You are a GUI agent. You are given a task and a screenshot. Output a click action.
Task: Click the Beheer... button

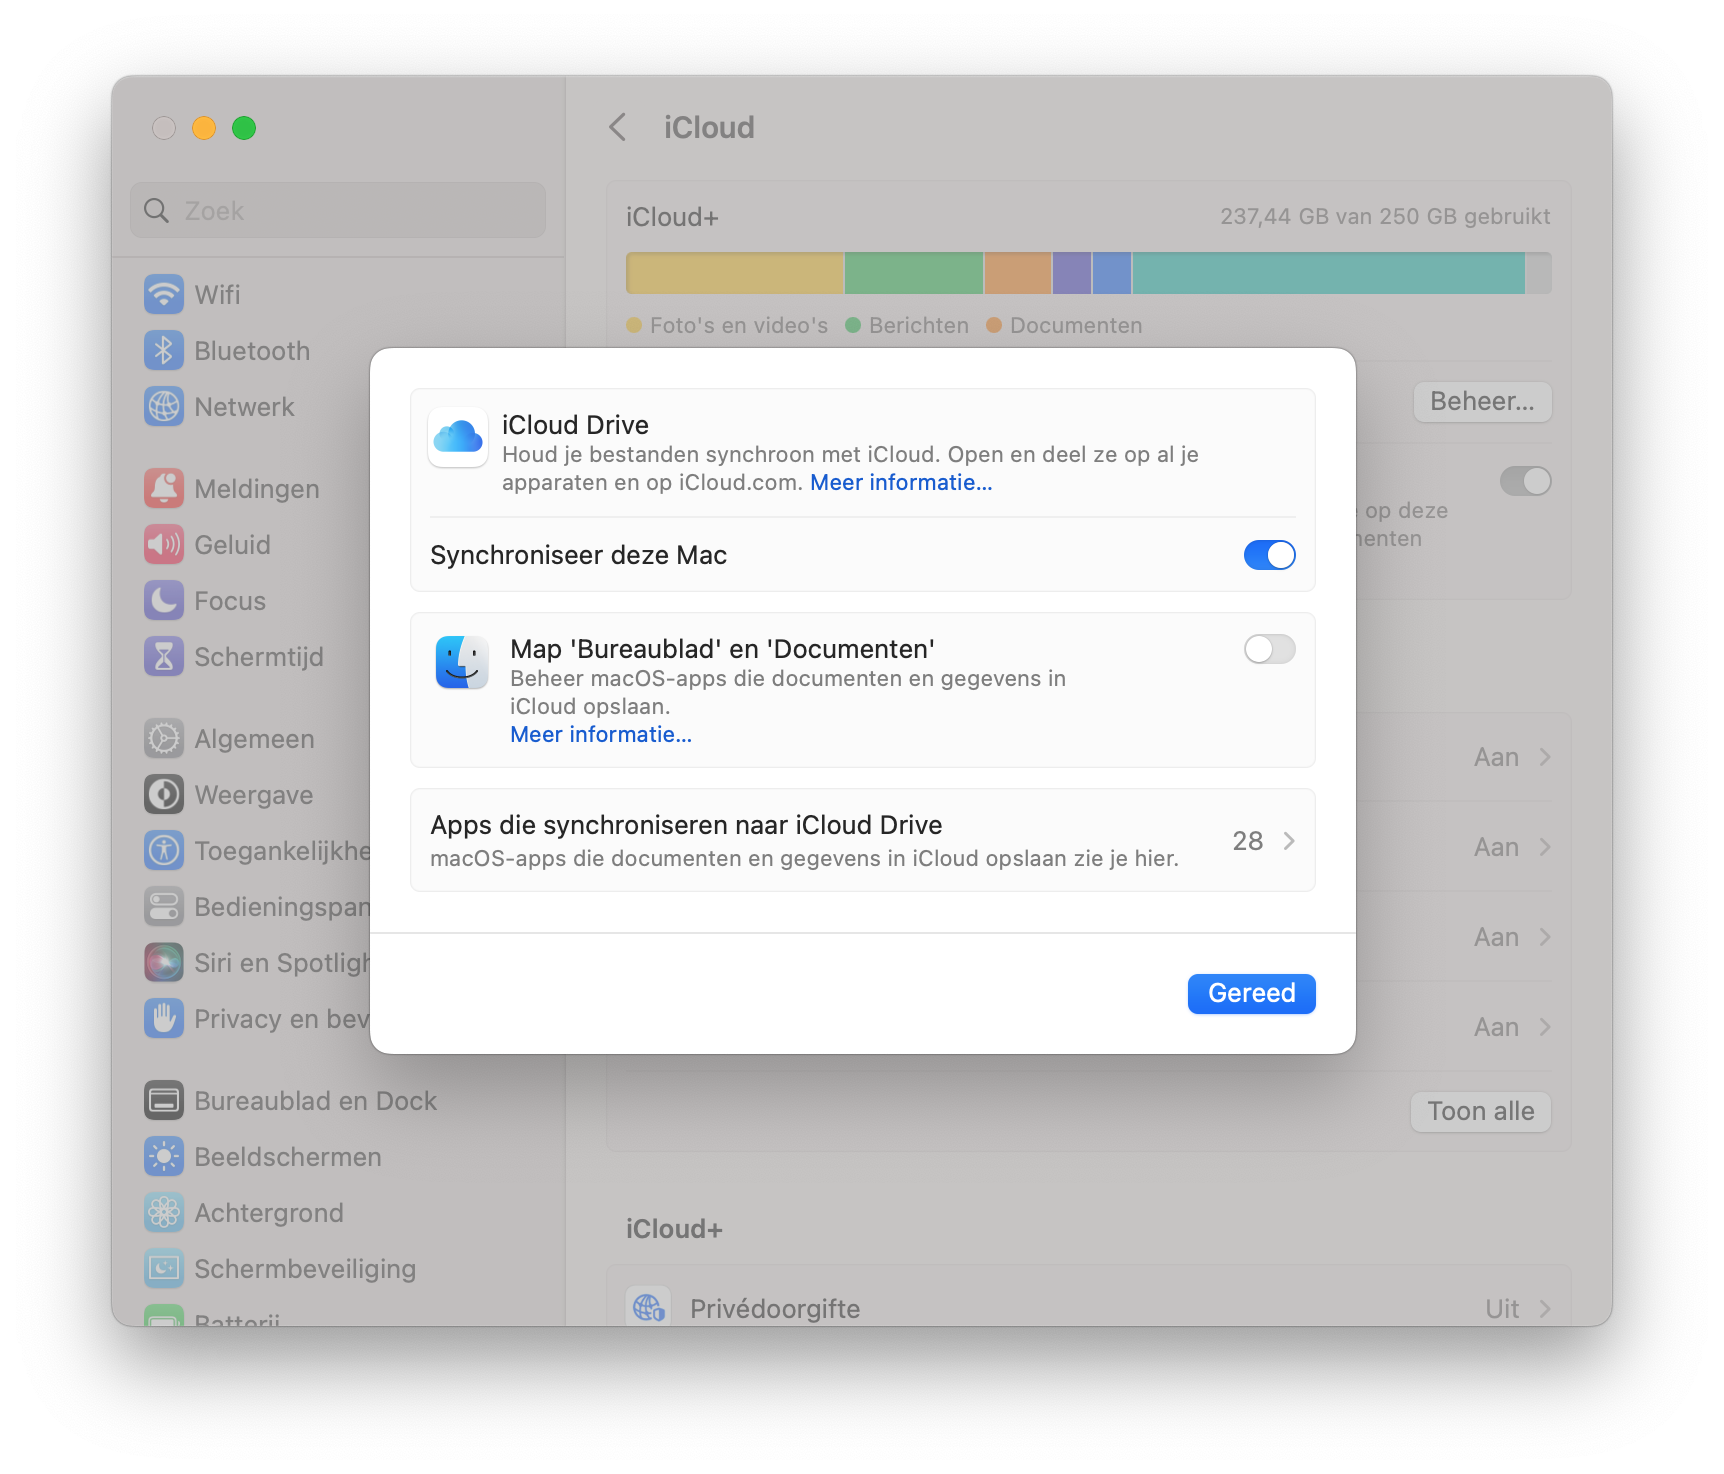(x=1482, y=401)
